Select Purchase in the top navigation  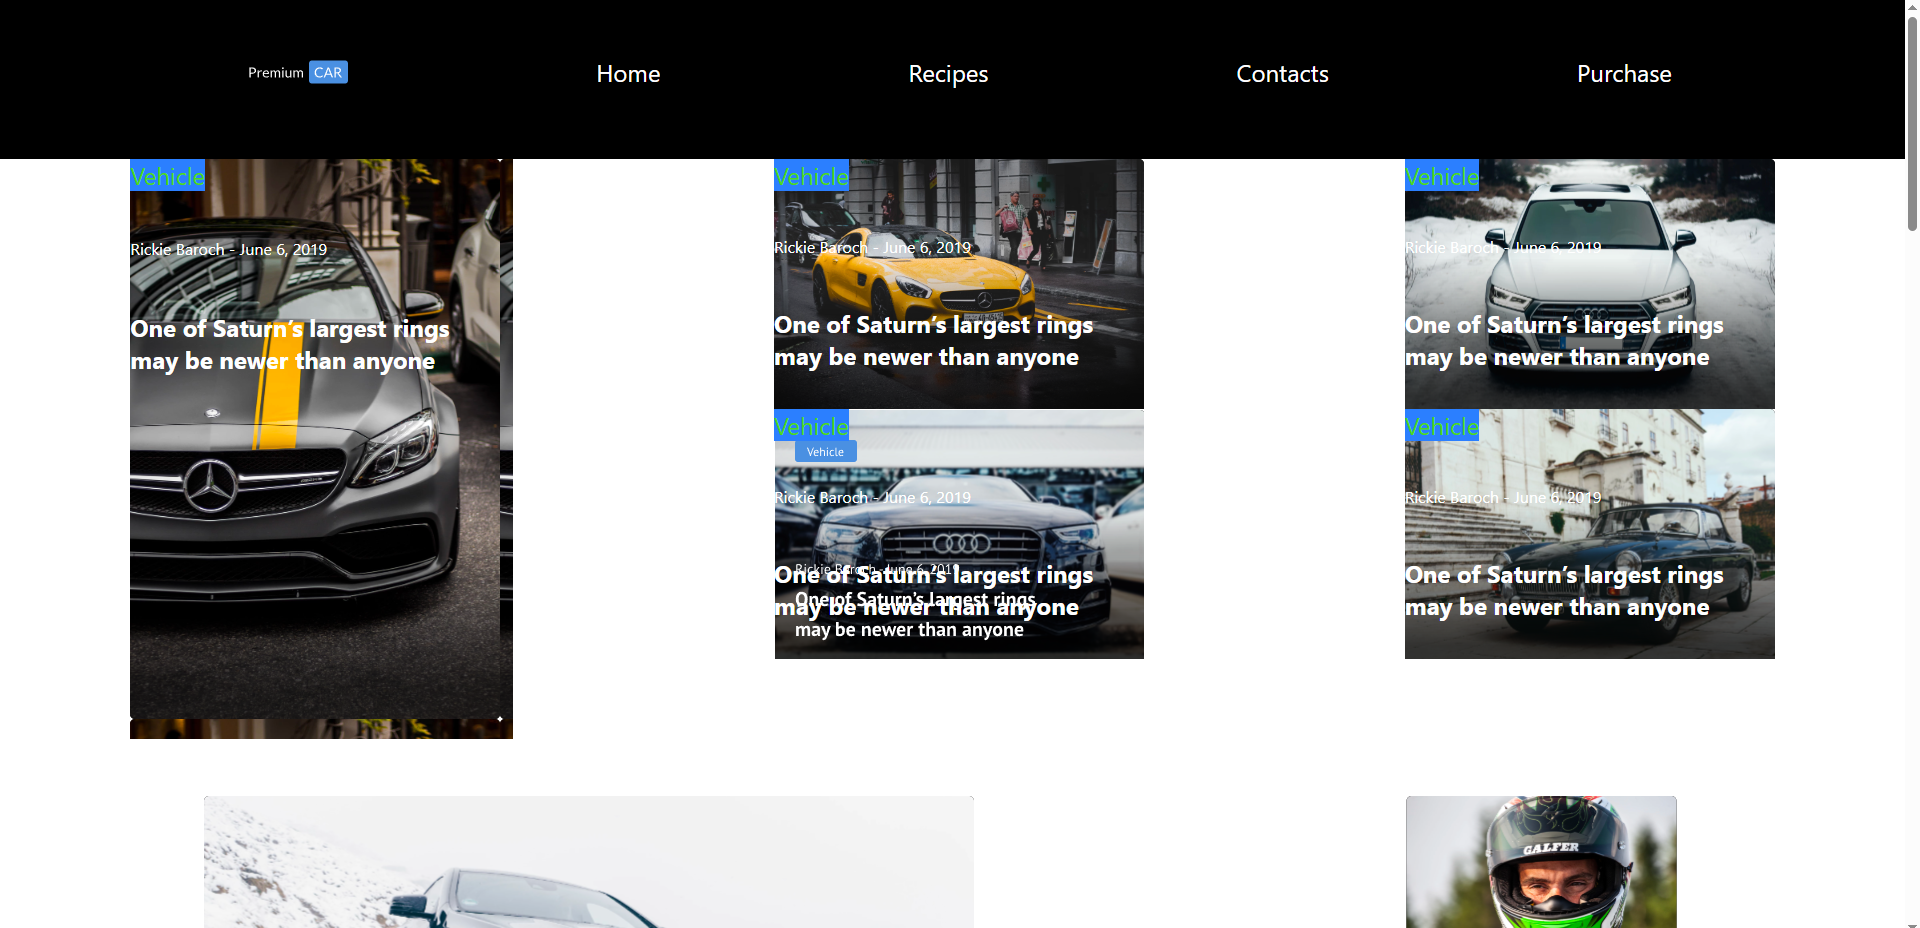tap(1623, 74)
